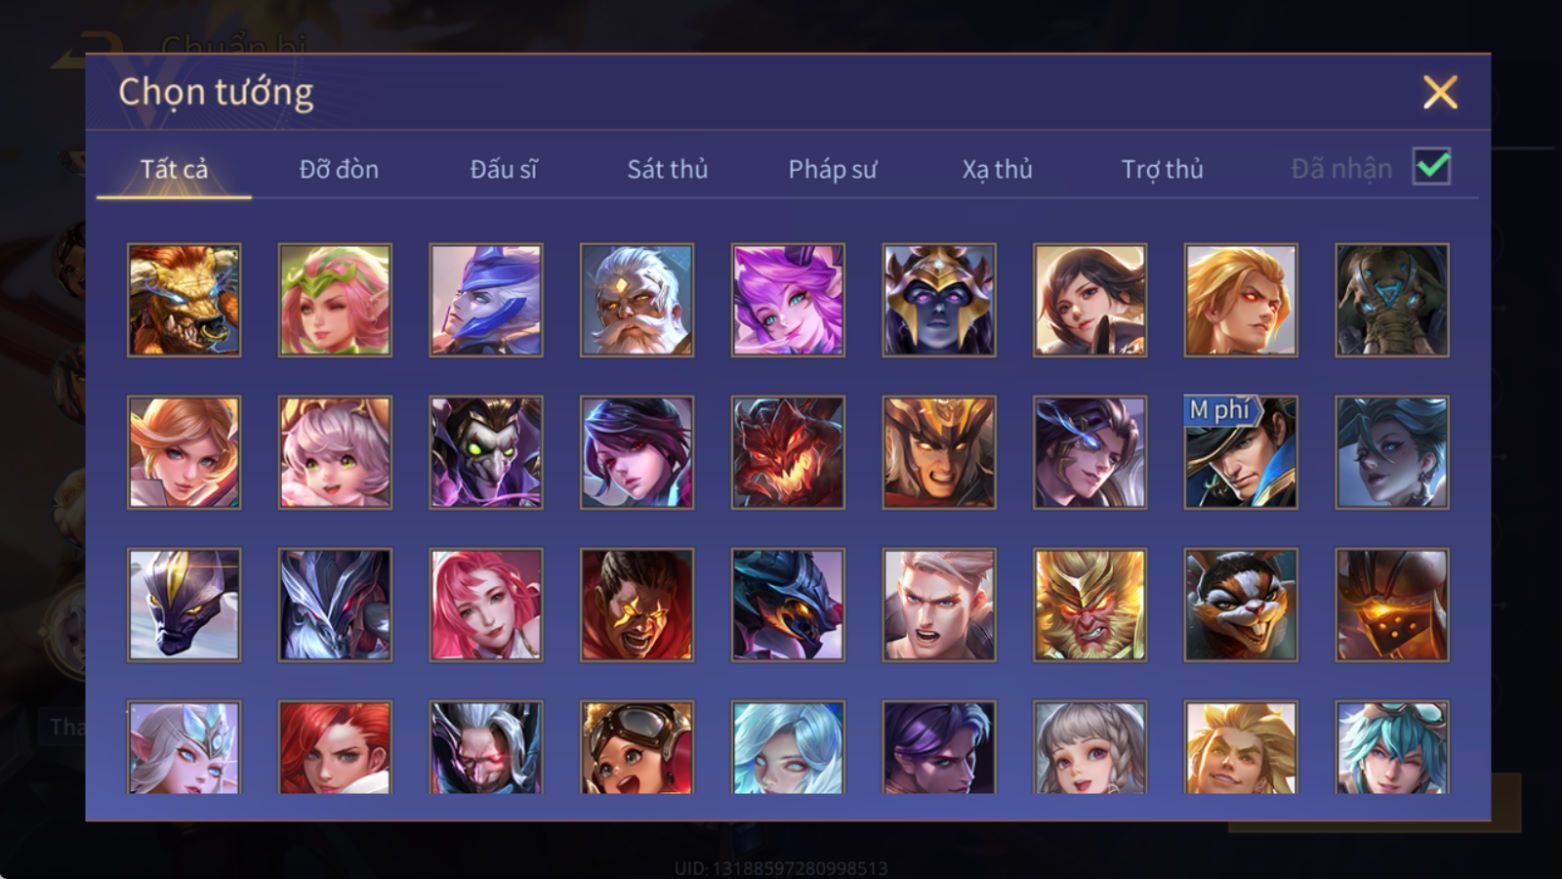Select the plague doctor masked hero

[x=486, y=452]
